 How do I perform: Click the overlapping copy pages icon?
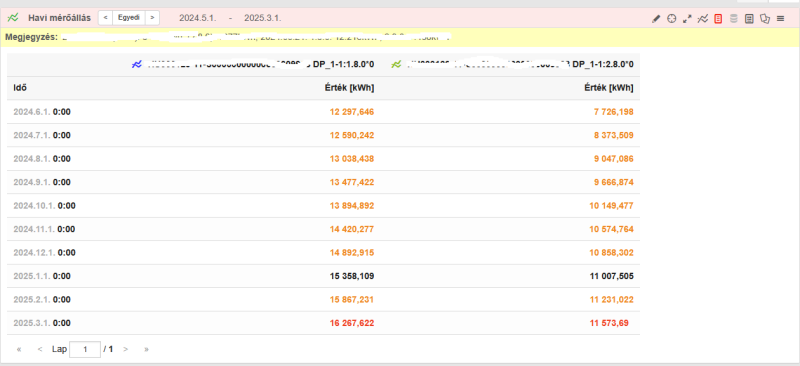(764, 19)
